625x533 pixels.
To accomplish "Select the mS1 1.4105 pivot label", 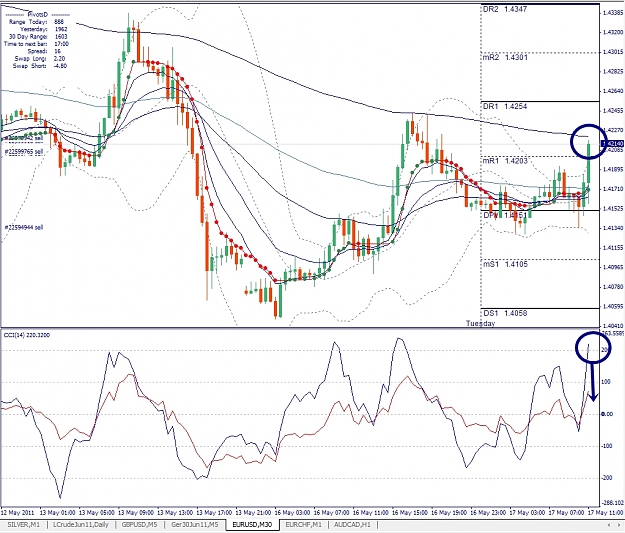I will tap(505, 264).
